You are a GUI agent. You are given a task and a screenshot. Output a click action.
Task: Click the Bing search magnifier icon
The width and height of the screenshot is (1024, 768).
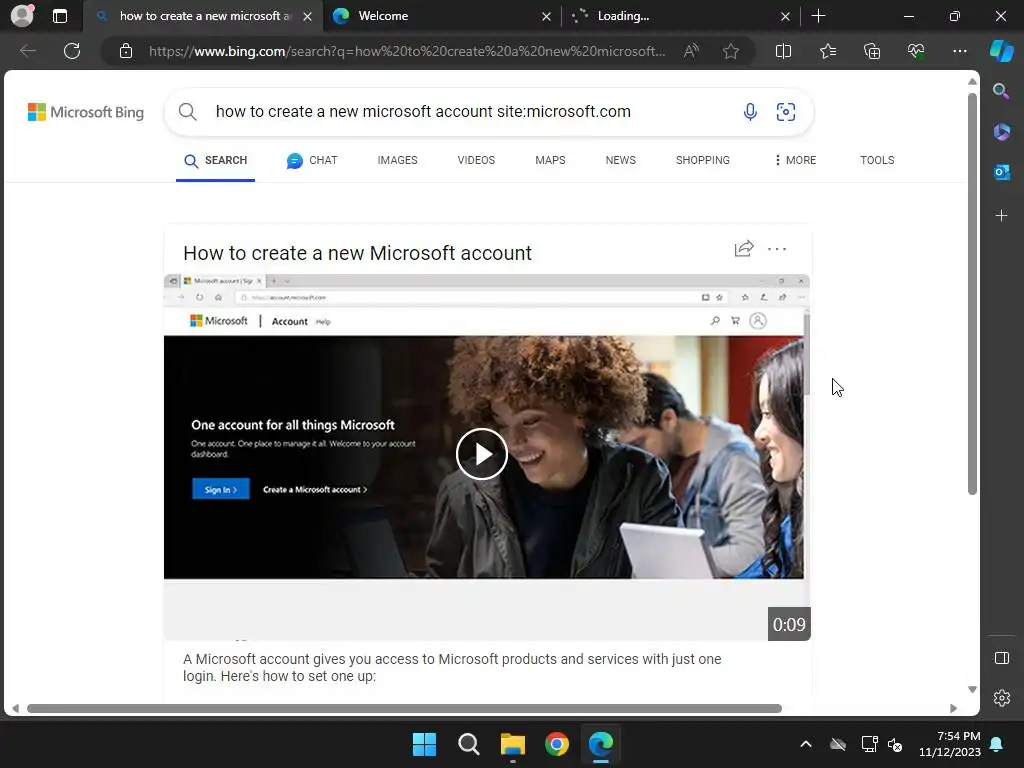point(187,112)
